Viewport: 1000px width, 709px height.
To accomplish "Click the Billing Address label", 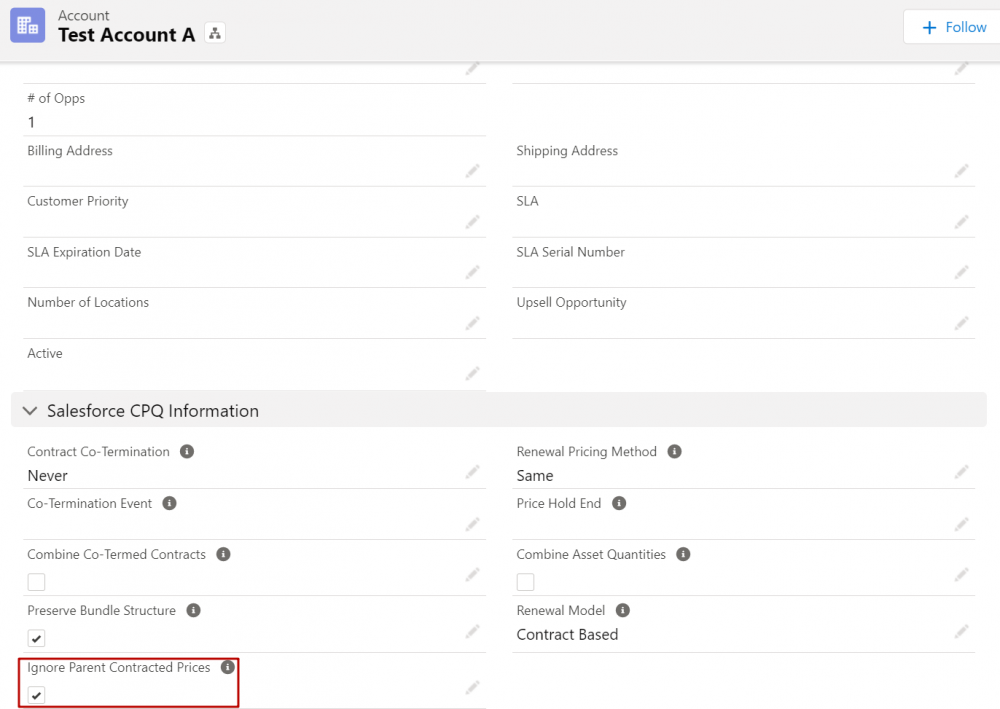I will click(70, 150).
